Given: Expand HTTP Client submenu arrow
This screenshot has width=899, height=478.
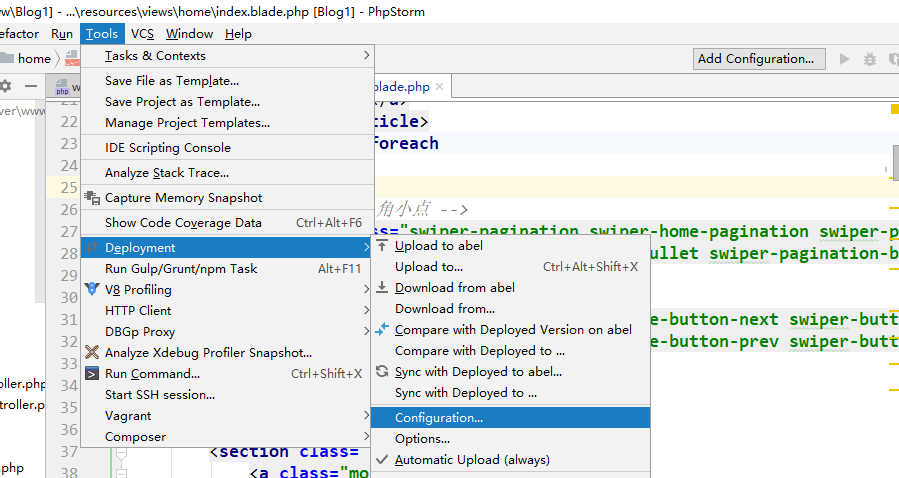Looking at the screenshot, I should click(366, 310).
